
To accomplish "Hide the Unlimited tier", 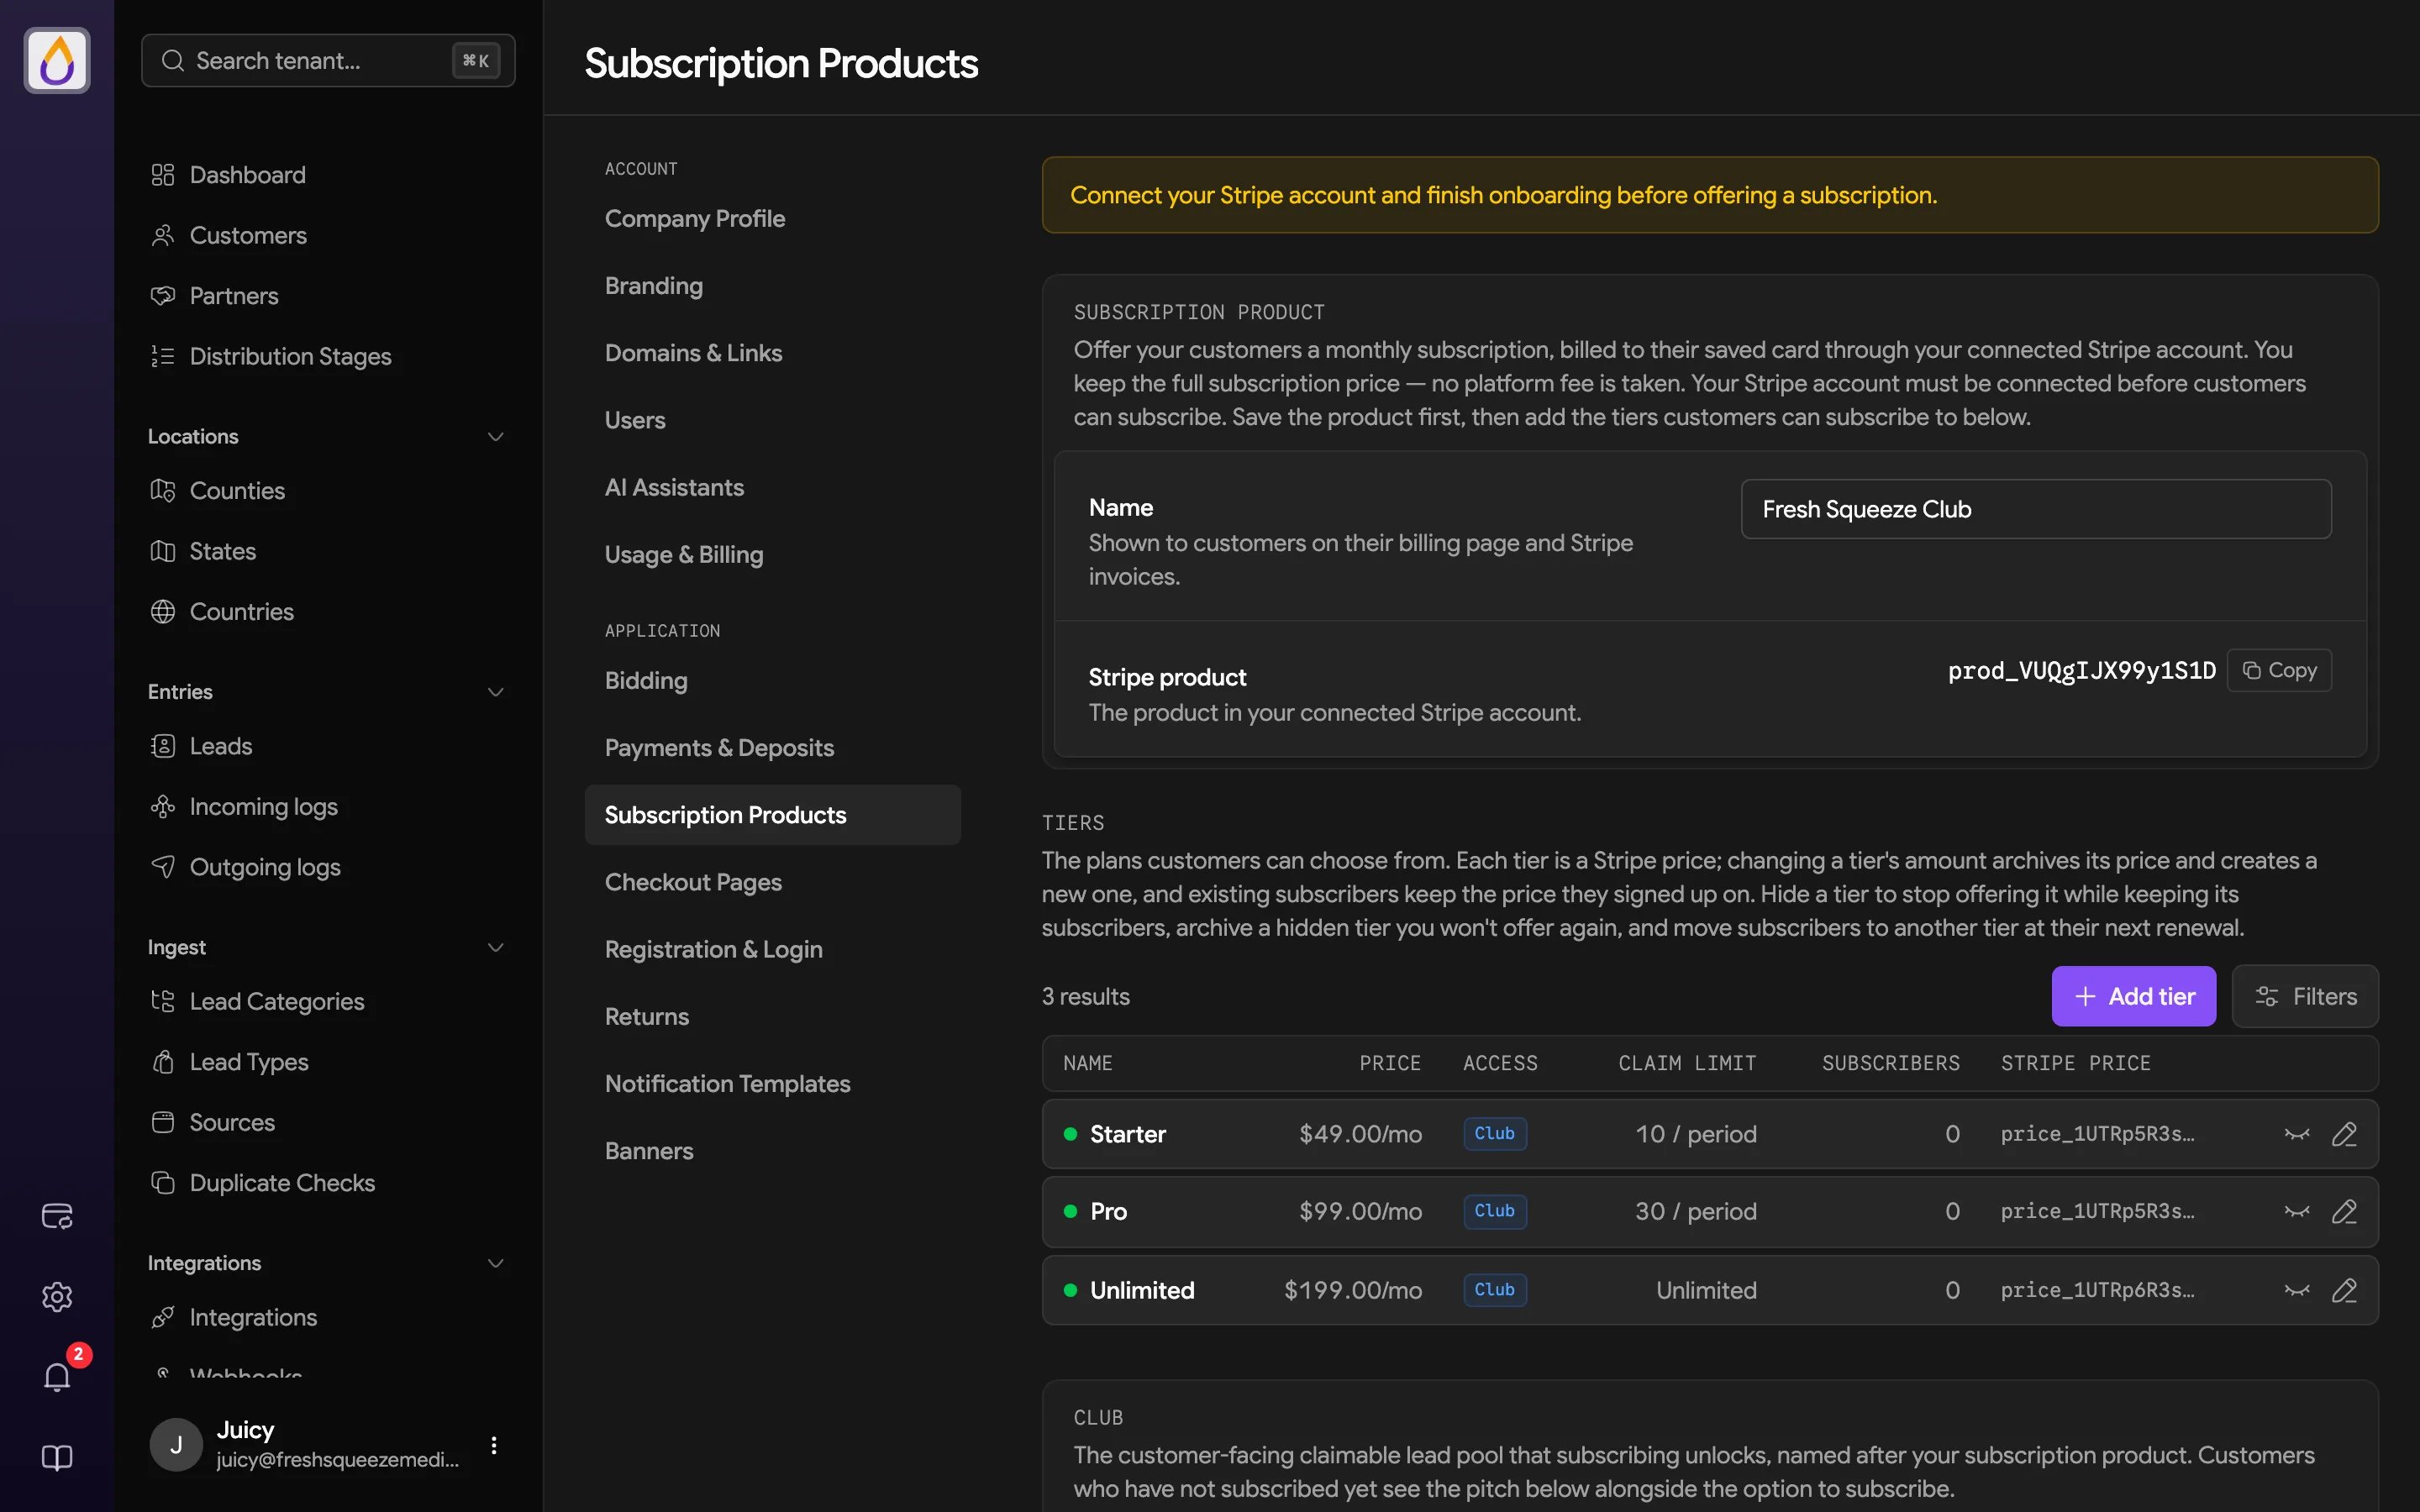I will point(2297,1290).
